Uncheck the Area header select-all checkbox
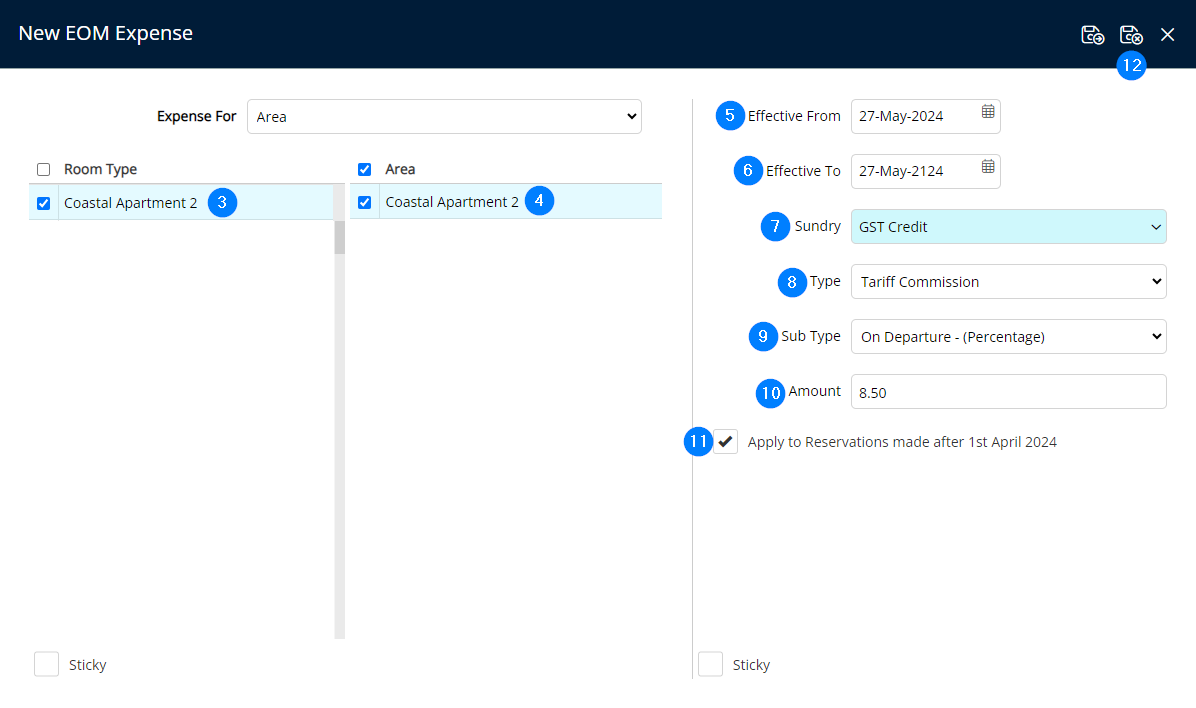 tap(365, 170)
